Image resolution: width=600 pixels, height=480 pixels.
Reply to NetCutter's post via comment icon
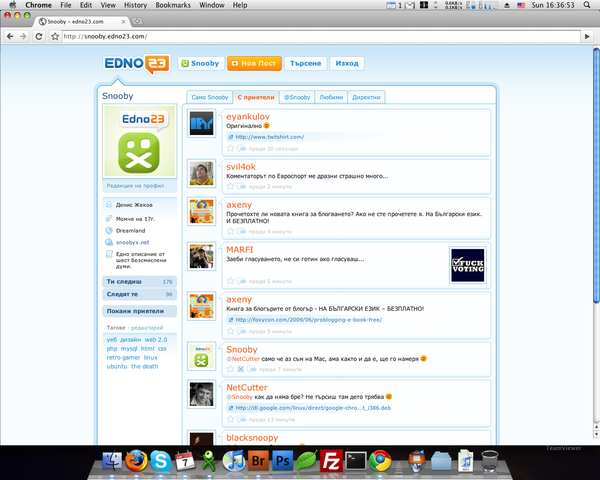coord(241,419)
